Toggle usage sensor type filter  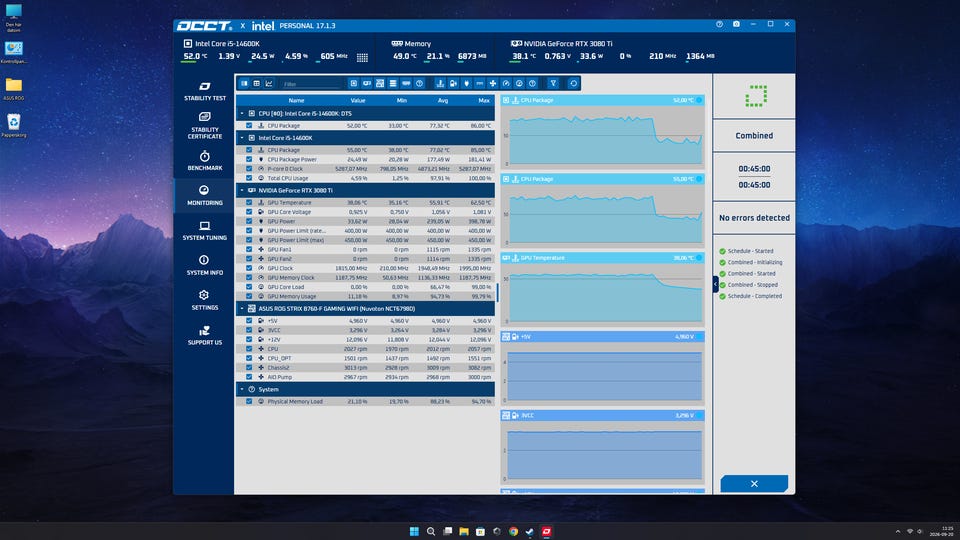(519, 83)
